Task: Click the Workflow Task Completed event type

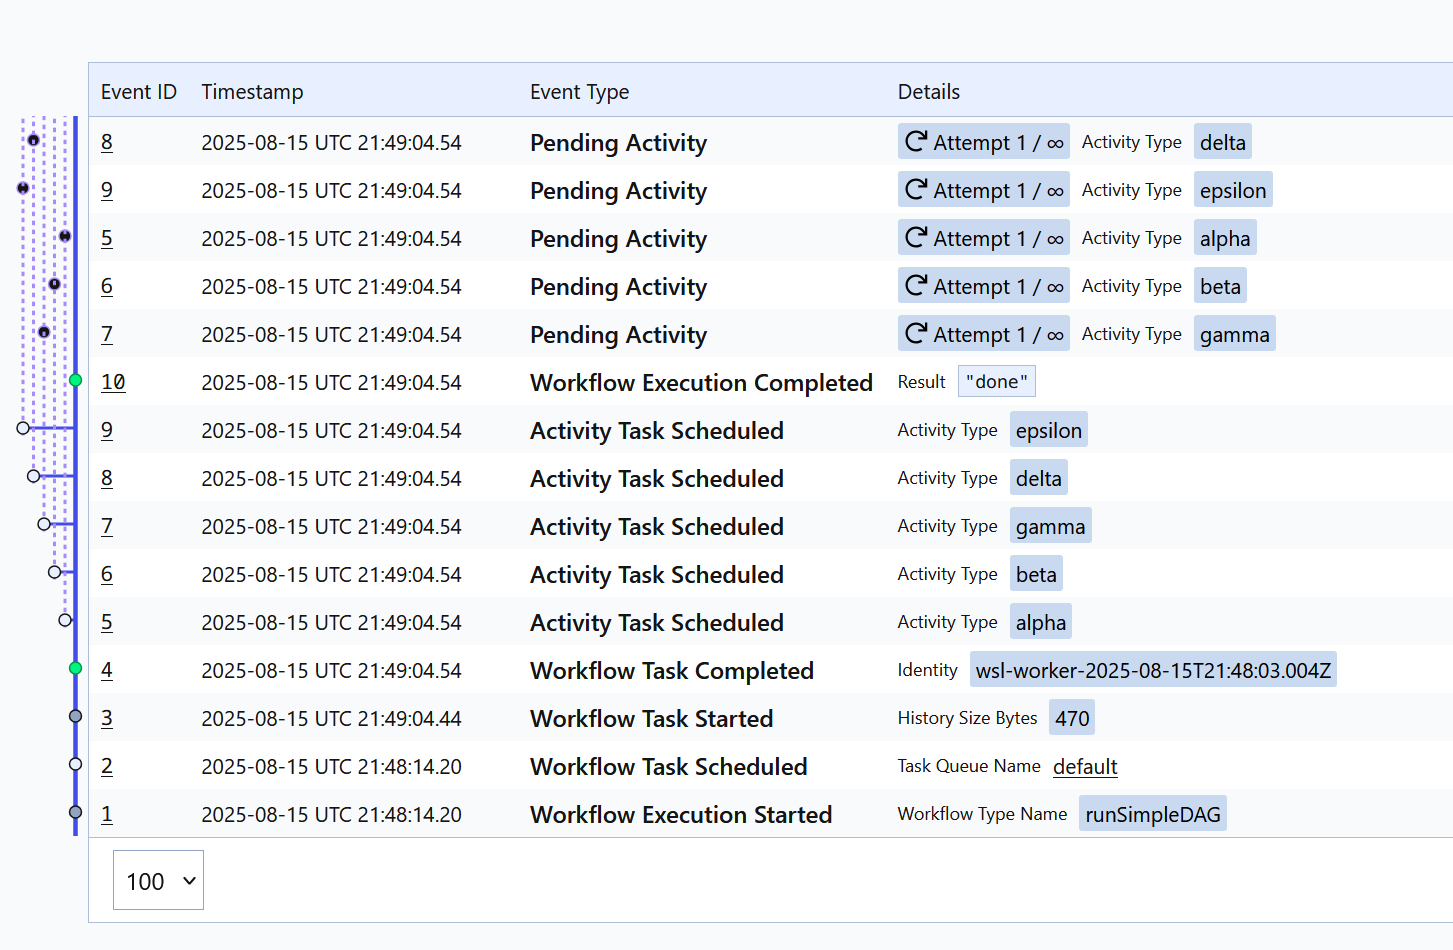Action: point(672,671)
